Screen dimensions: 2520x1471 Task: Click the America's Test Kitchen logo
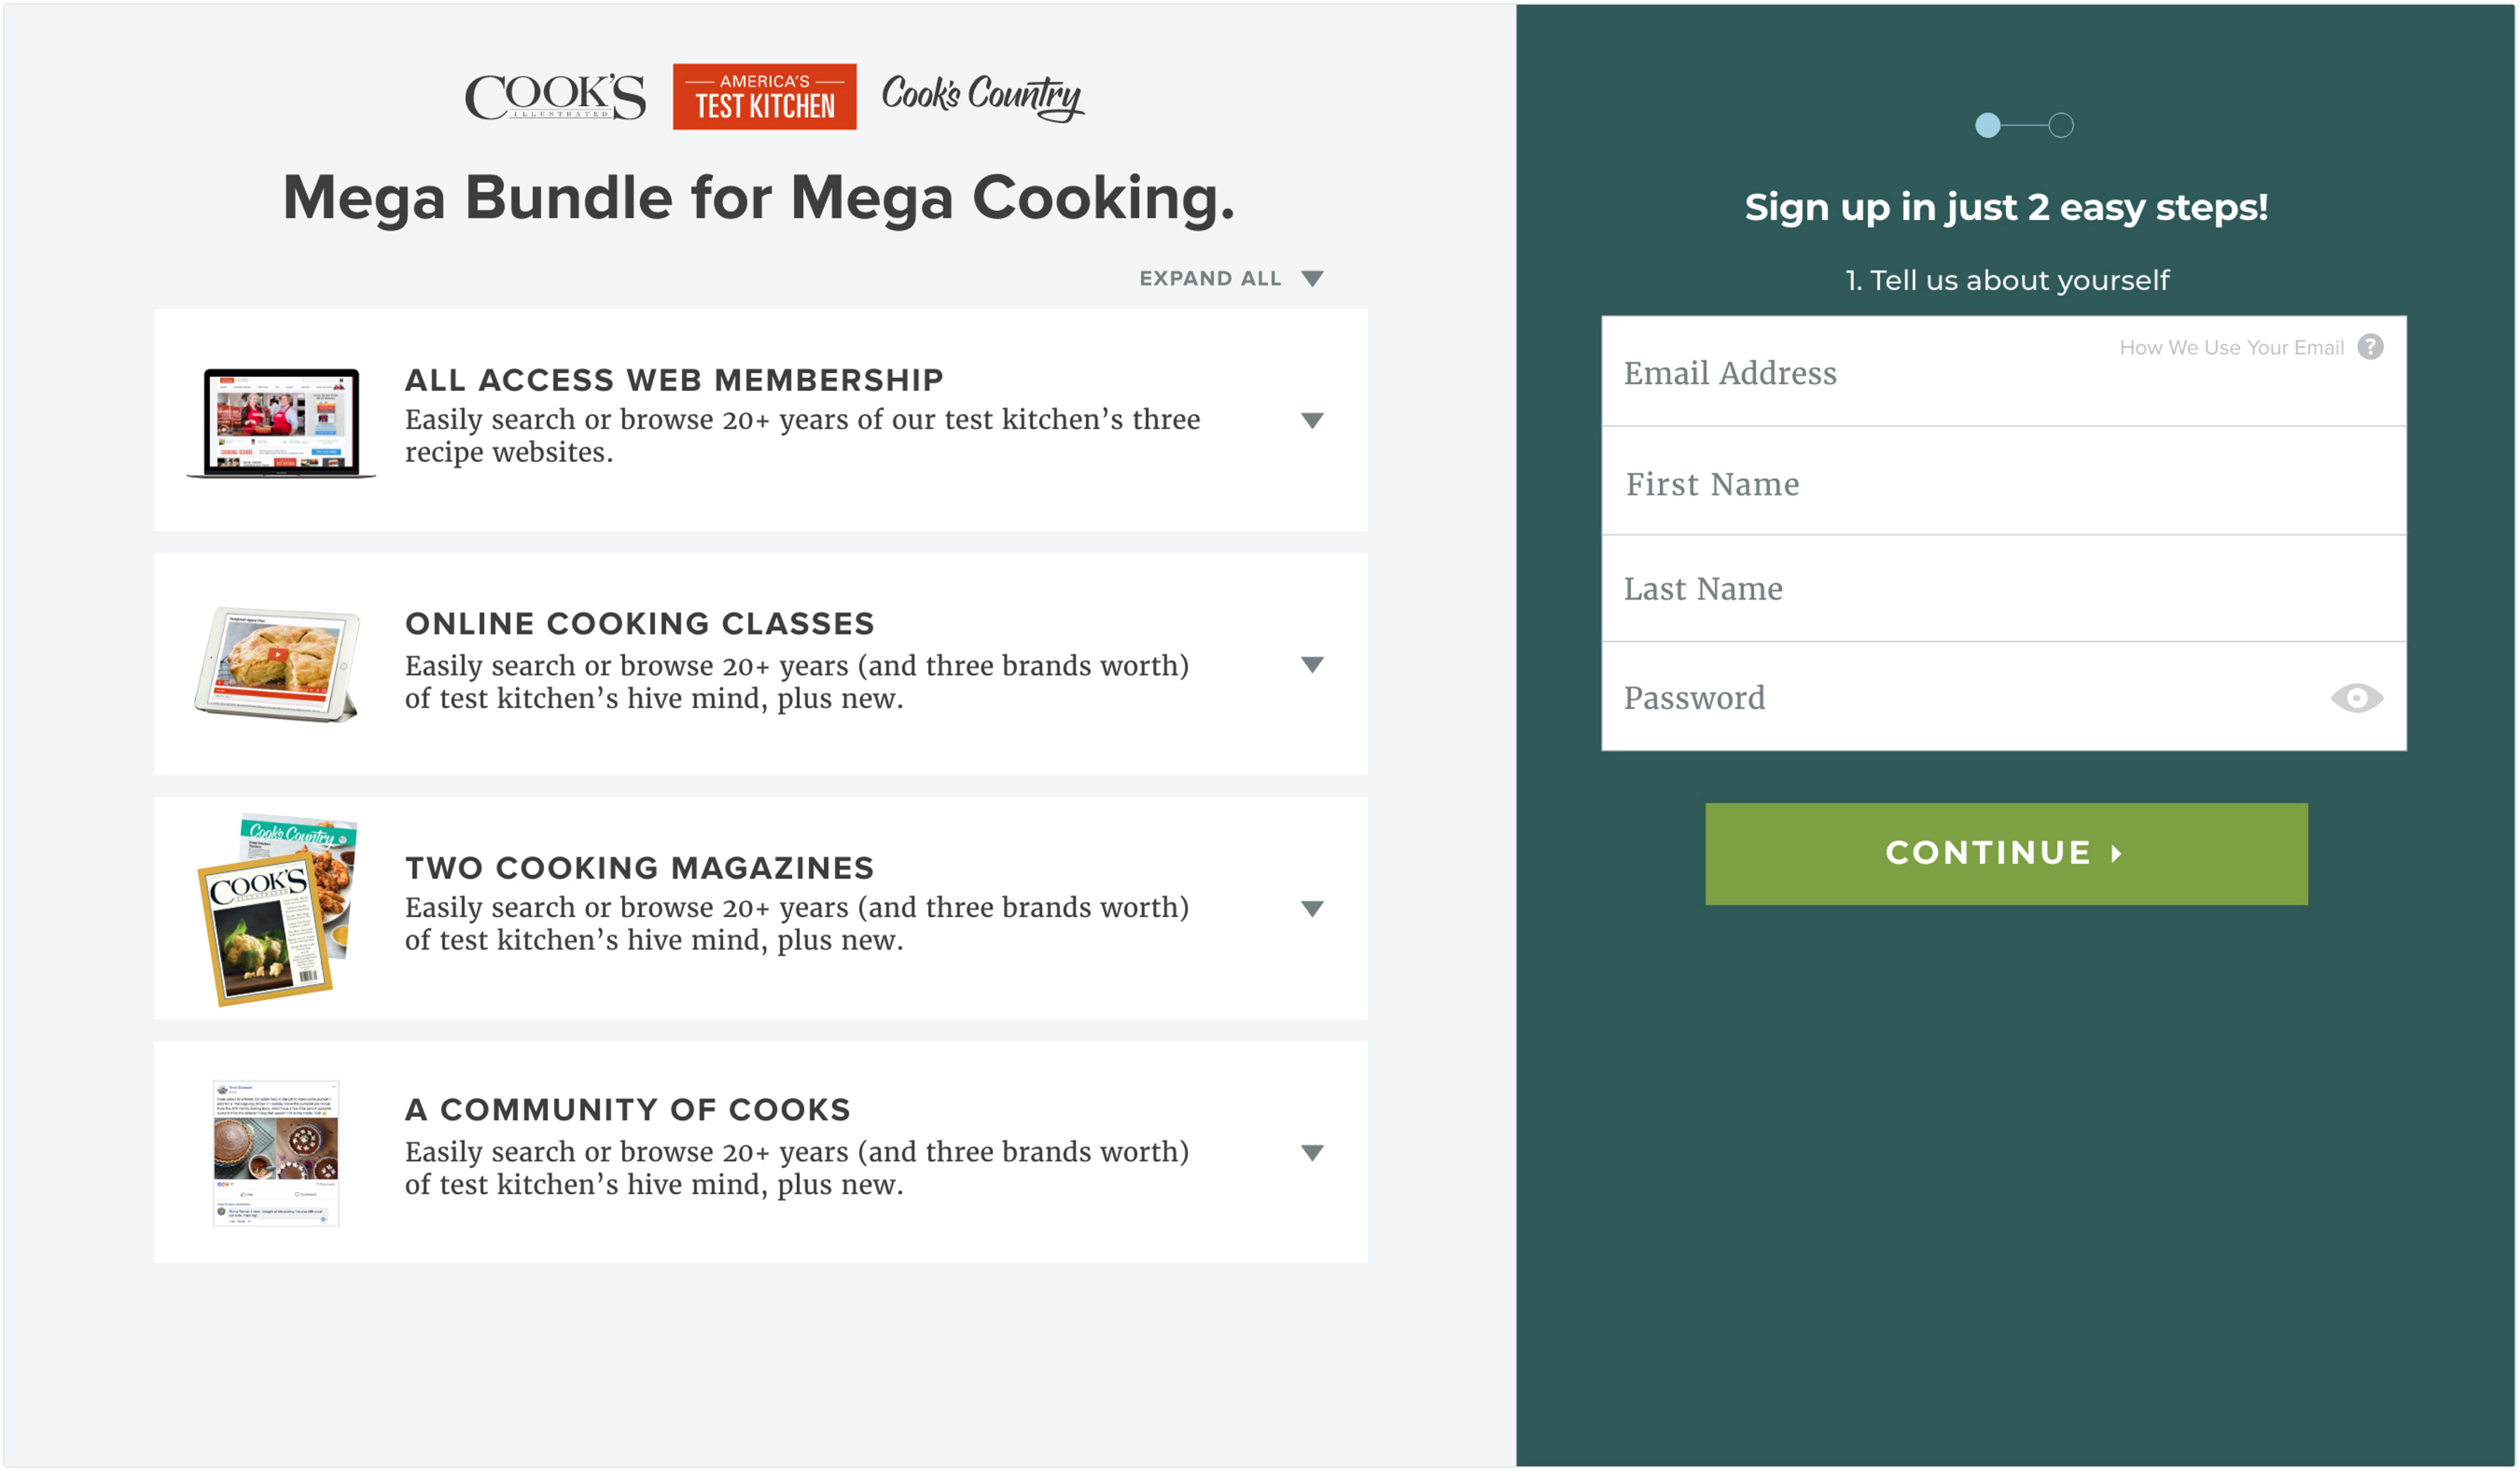point(764,97)
